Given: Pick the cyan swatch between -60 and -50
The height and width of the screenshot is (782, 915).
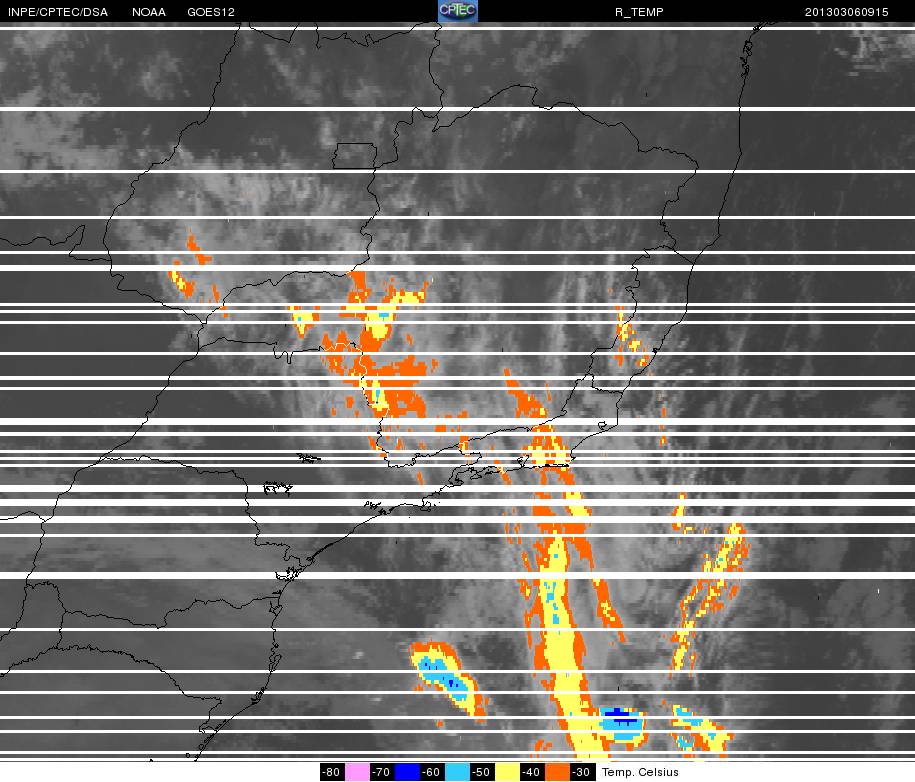Looking at the screenshot, I should coord(457,771).
